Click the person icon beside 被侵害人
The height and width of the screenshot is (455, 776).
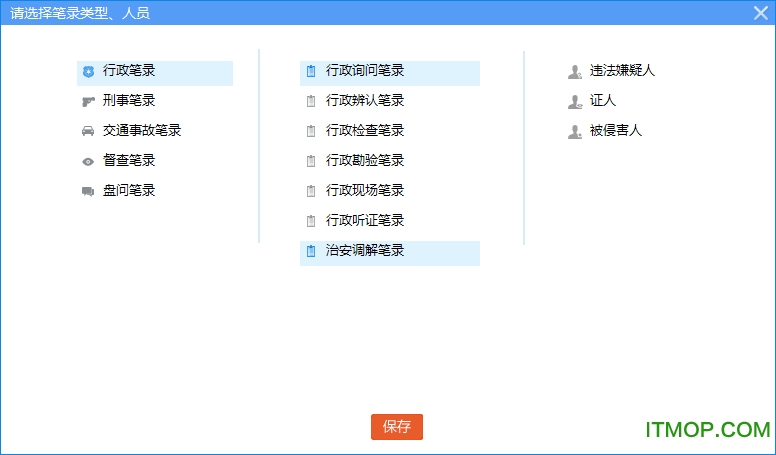tap(574, 132)
